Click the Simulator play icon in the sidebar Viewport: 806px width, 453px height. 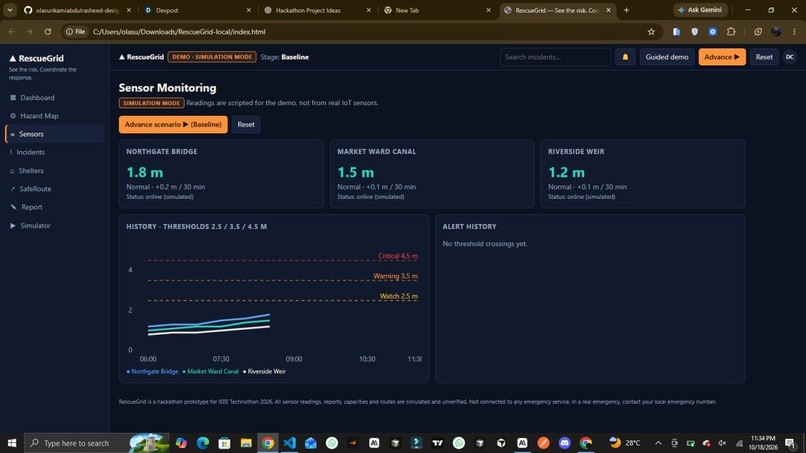13,225
